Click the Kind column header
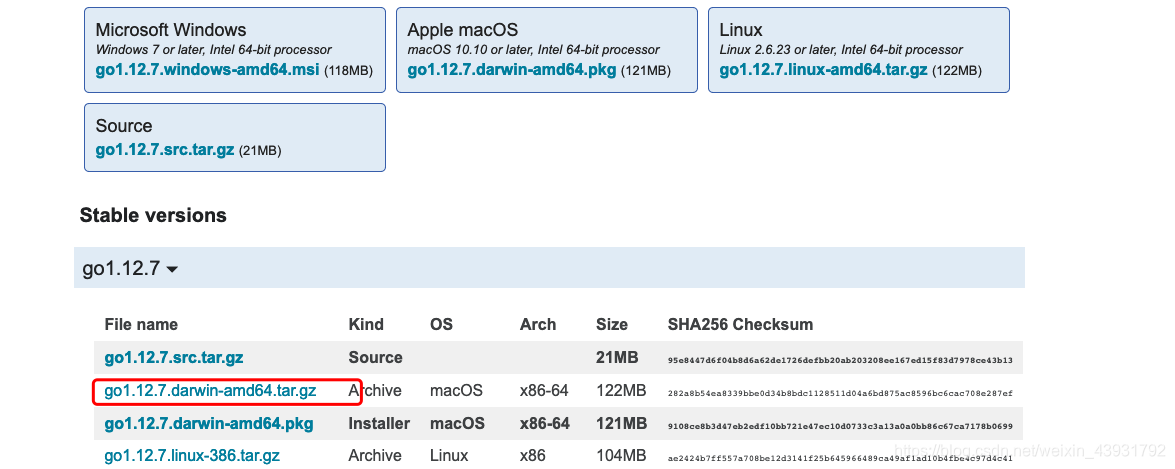 [x=366, y=324]
